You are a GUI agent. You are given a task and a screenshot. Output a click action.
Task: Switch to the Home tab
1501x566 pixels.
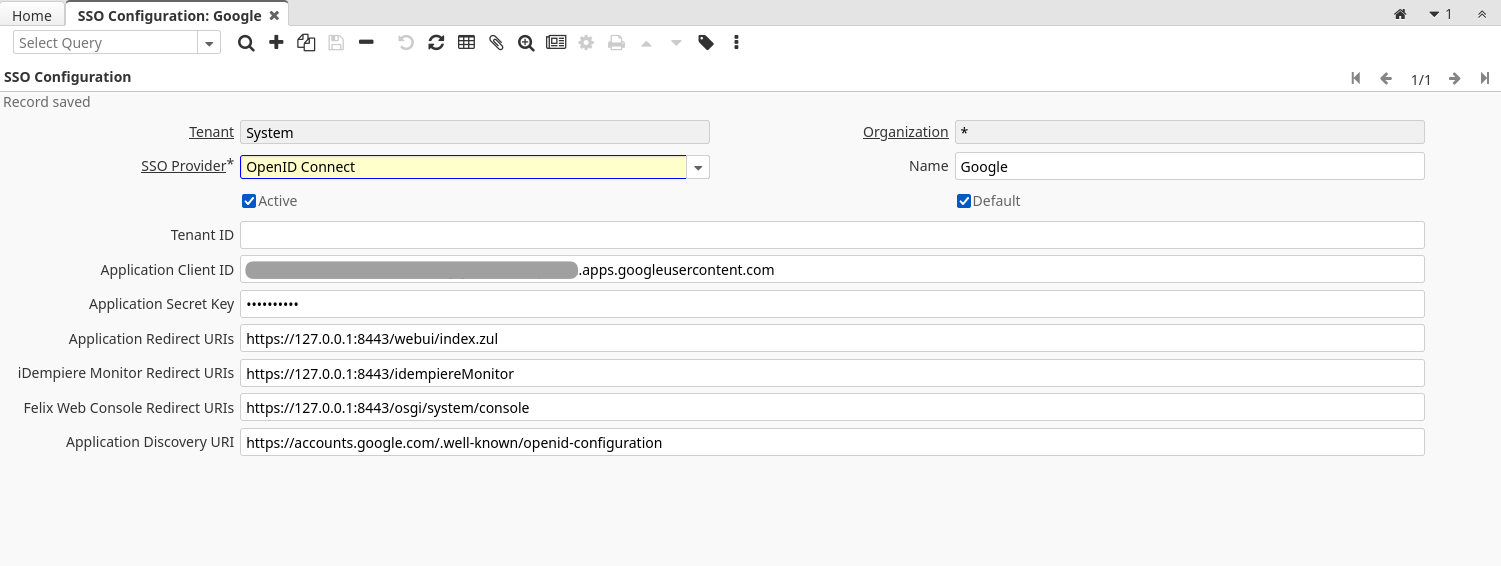pos(32,16)
